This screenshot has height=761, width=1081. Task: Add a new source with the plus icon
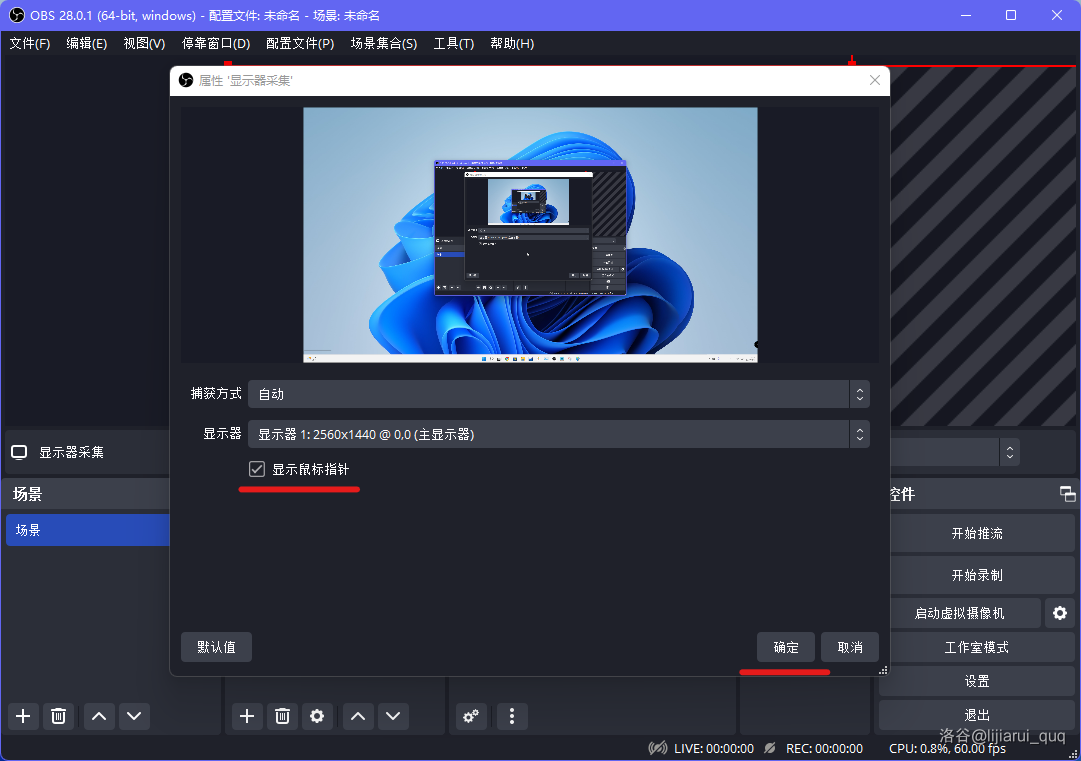(x=247, y=716)
